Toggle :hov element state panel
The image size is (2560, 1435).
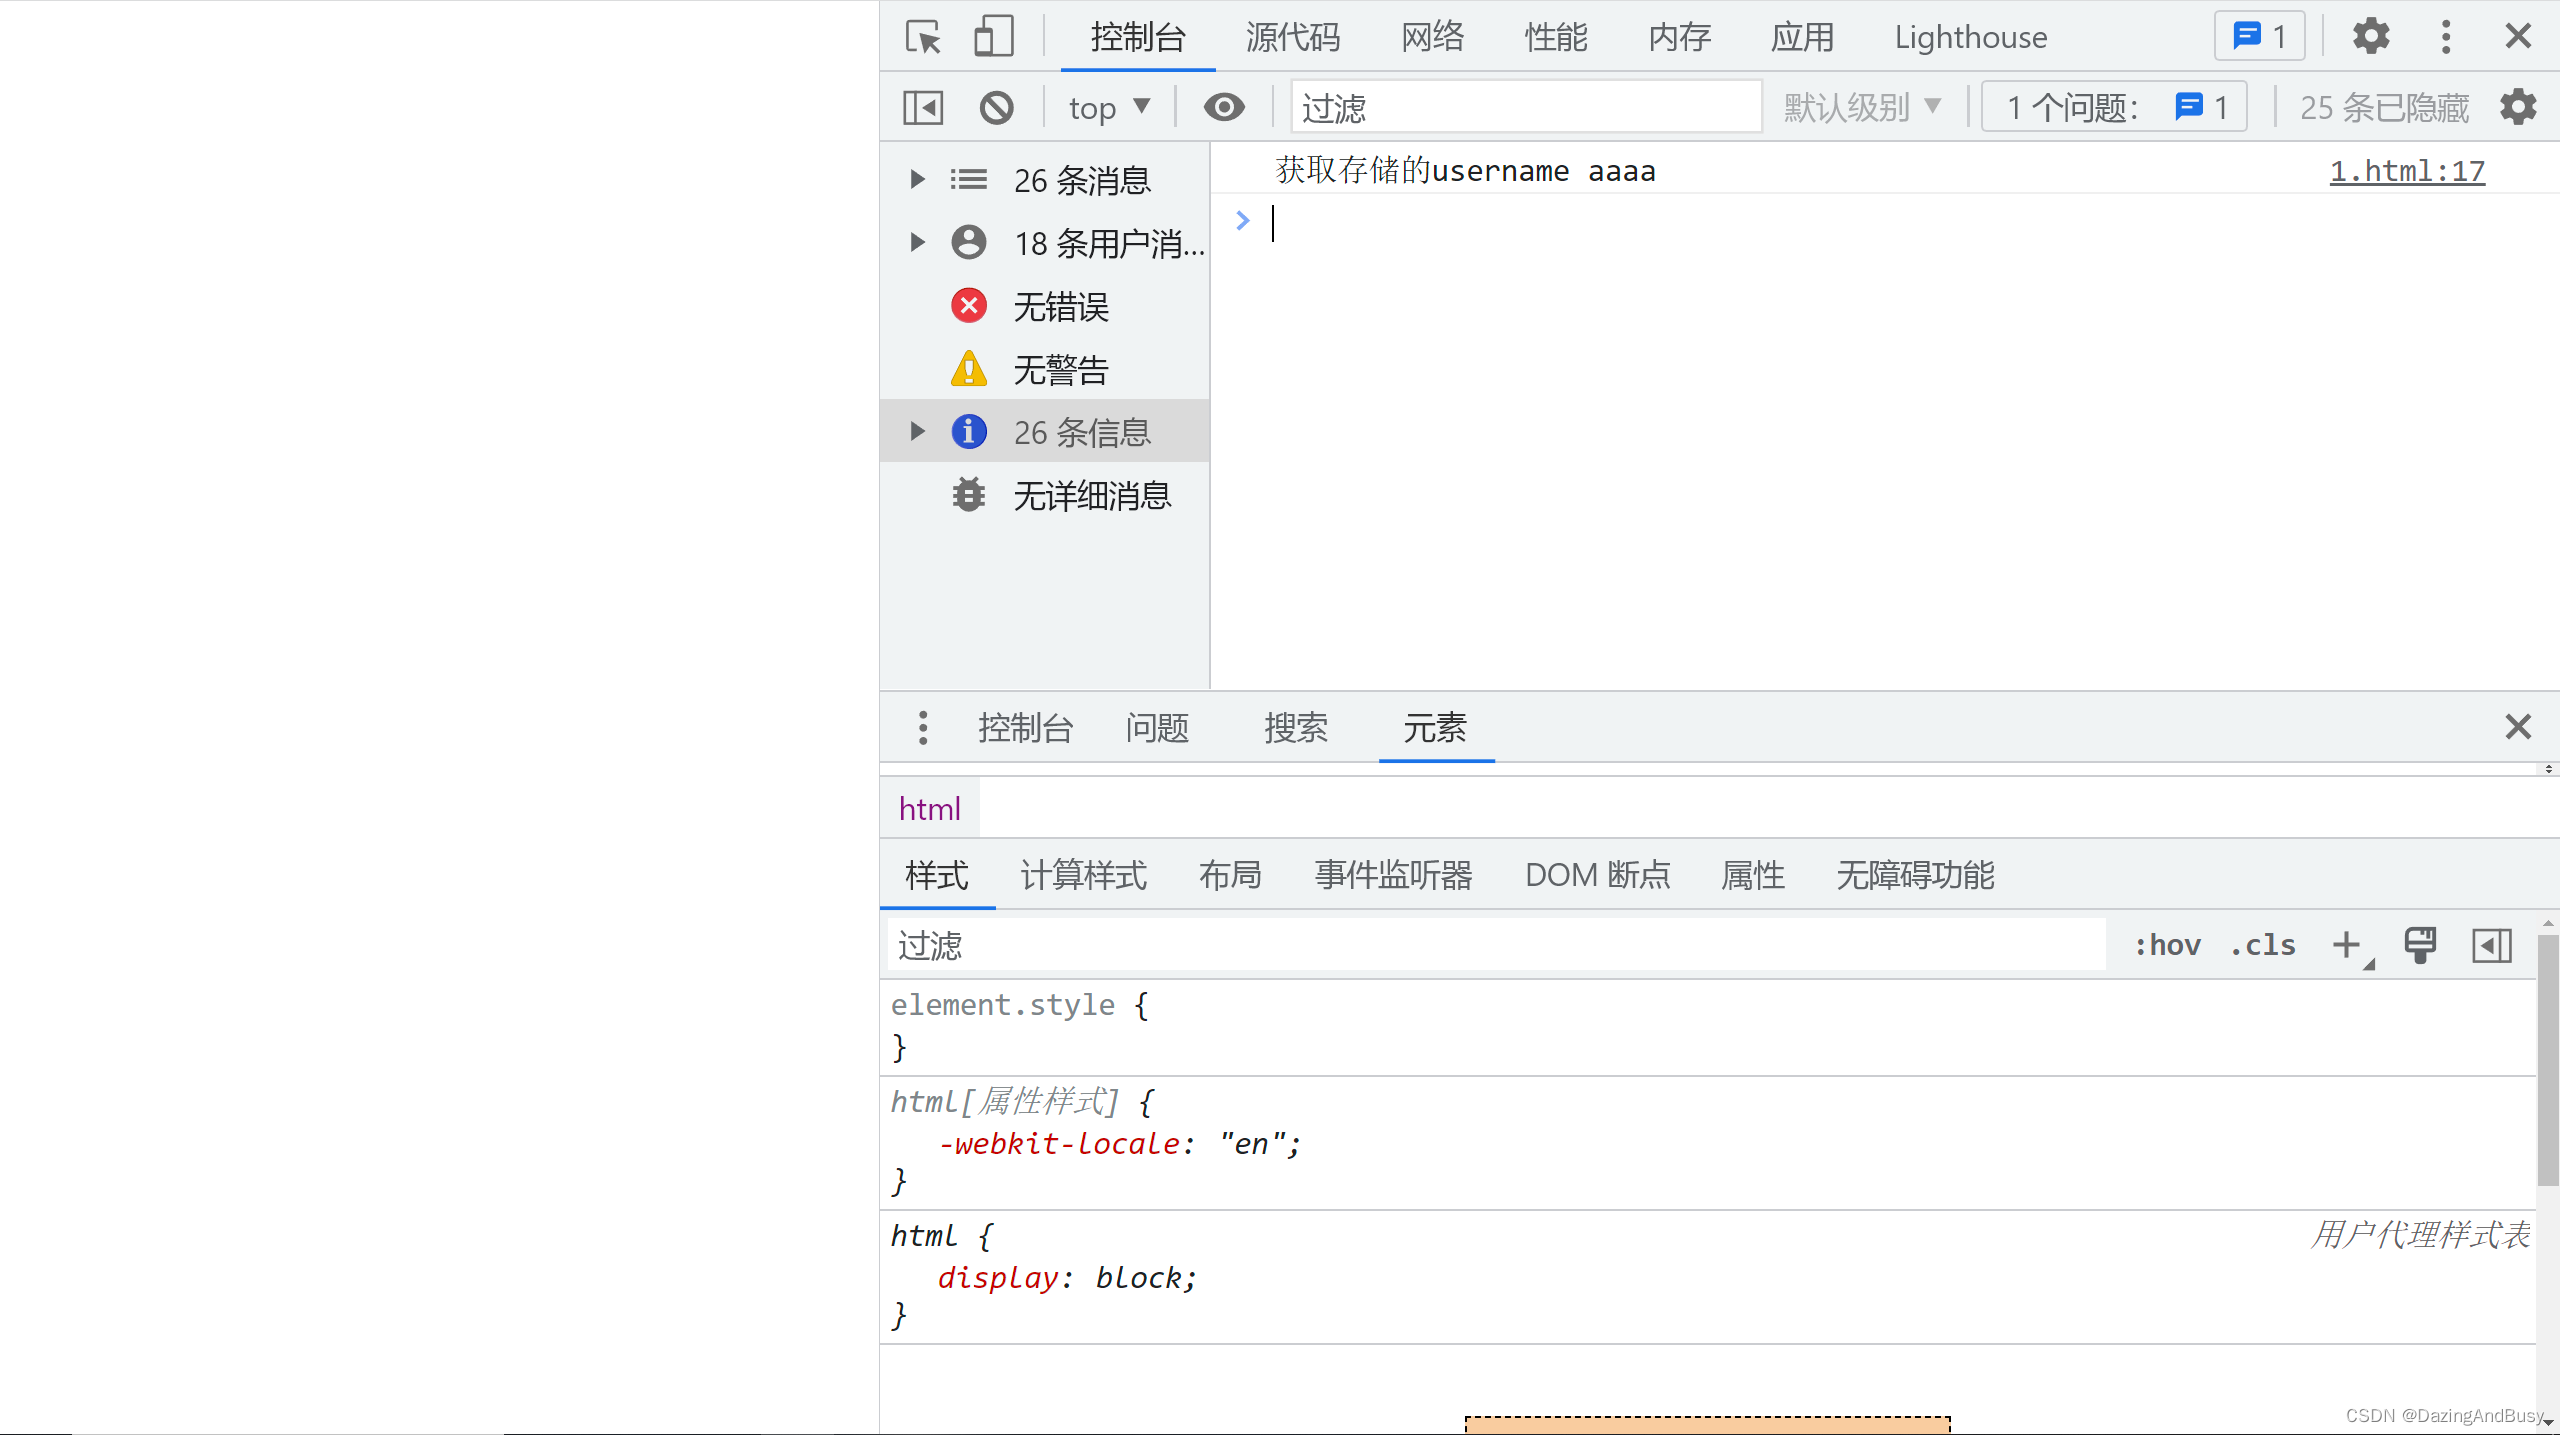[x=2167, y=944]
